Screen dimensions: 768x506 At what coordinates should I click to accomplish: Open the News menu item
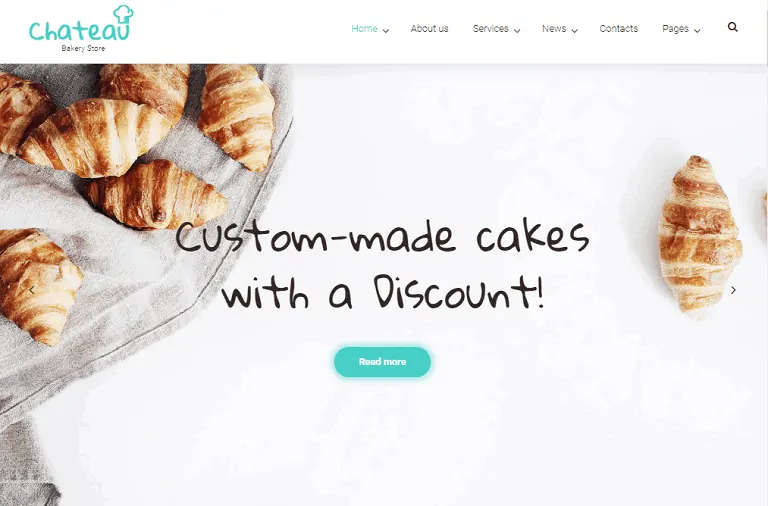click(x=554, y=28)
